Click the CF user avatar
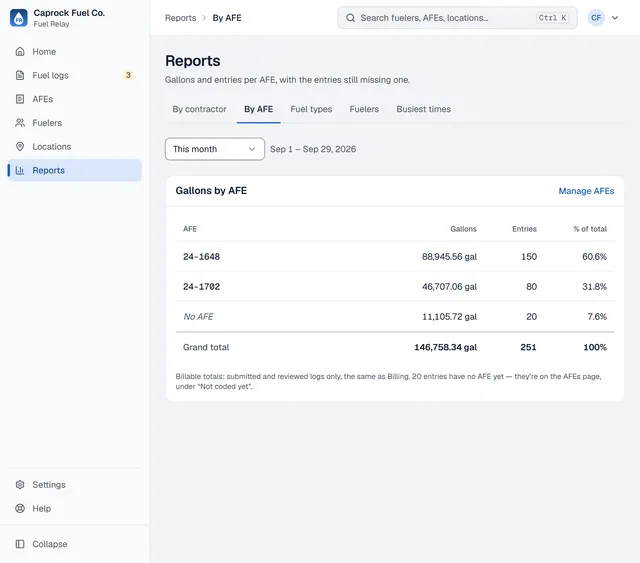 coord(596,18)
